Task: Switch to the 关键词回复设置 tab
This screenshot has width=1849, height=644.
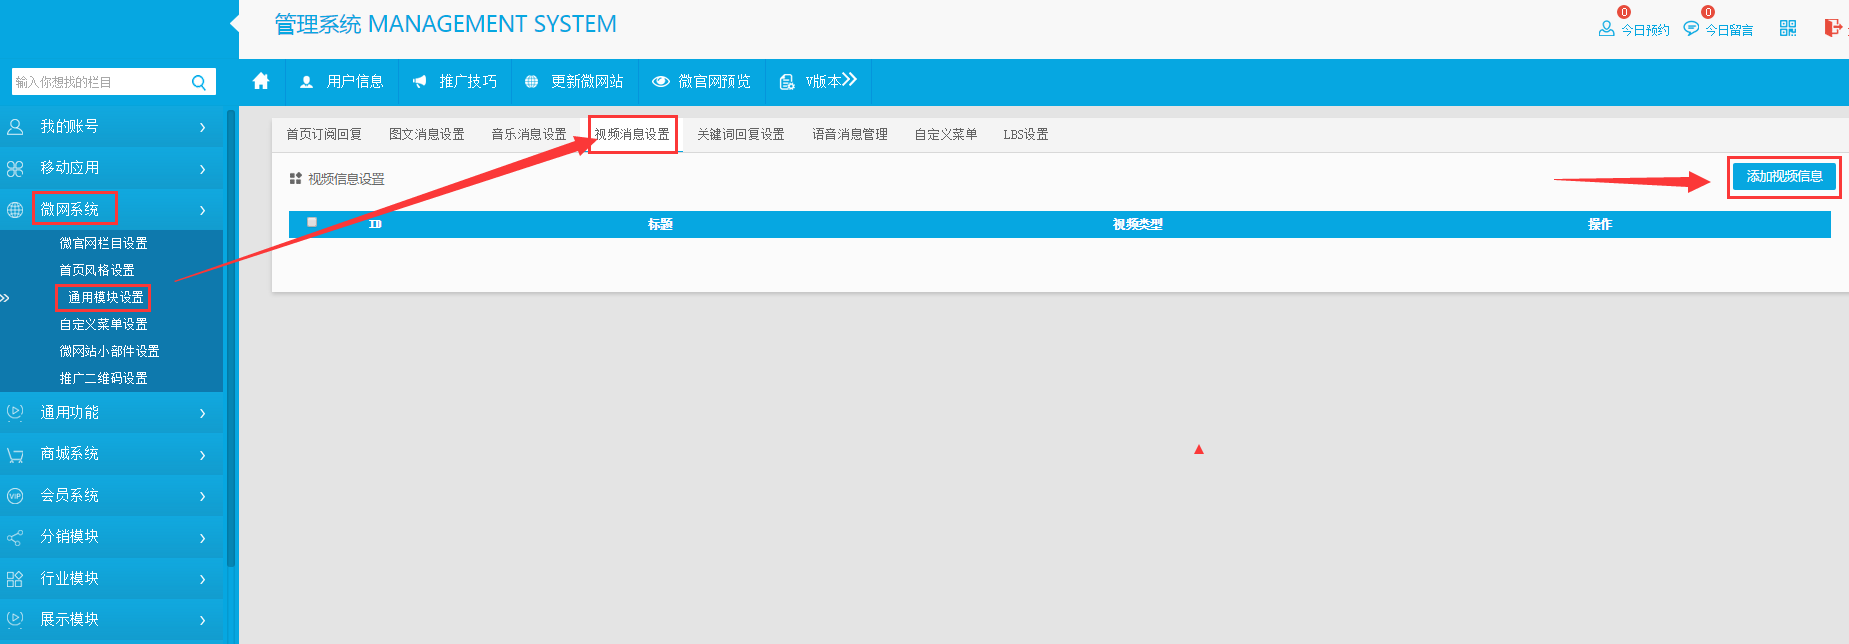Action: 740,134
